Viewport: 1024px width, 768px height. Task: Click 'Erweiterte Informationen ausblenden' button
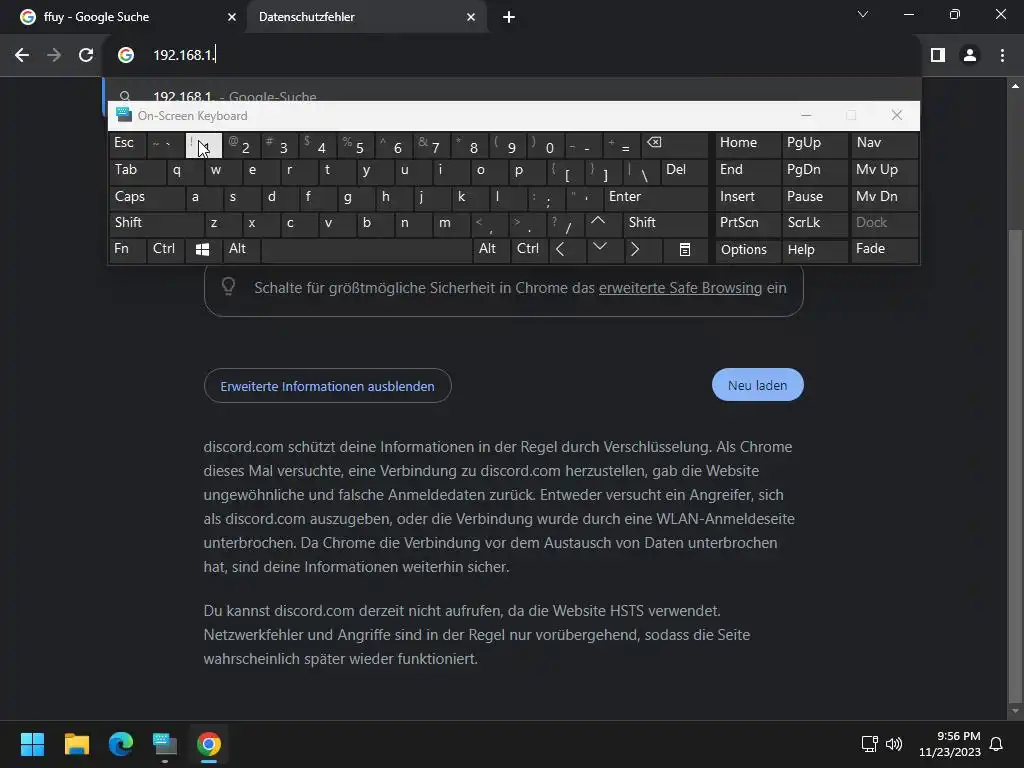point(327,386)
